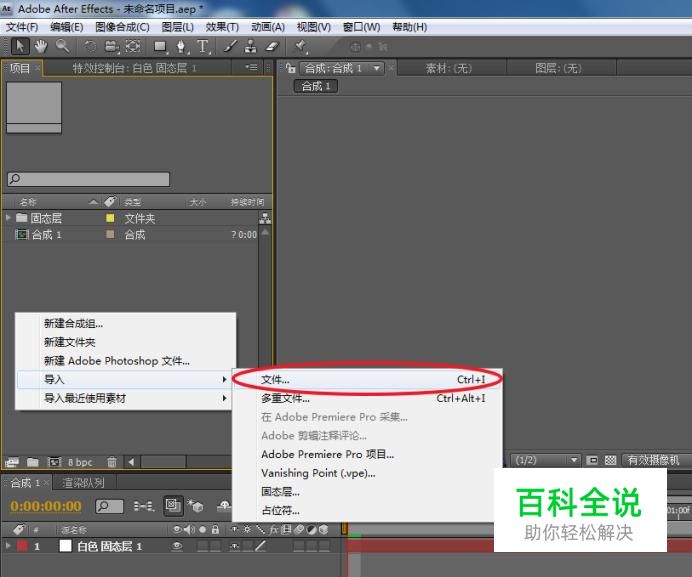Click the 名称 column sort arrow

[x=93, y=202]
